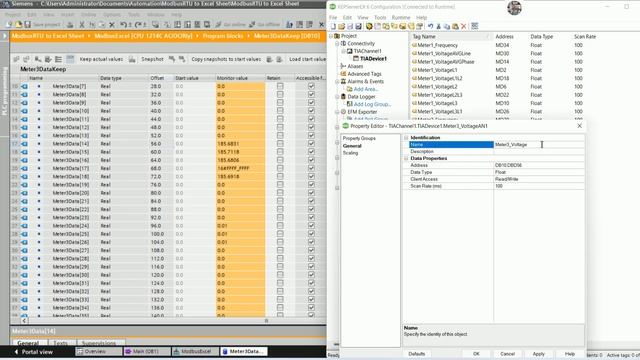This screenshot has height=360, width=640.
Task: Toggle Retain checkbox for Meter3Data[20]
Action: 280,193
